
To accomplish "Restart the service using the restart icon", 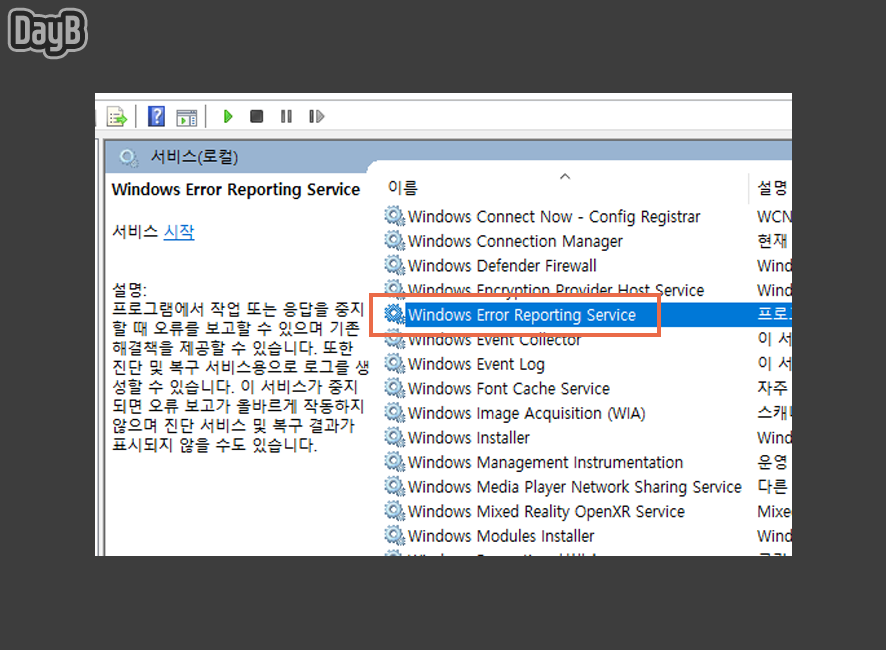I will click(x=316, y=116).
